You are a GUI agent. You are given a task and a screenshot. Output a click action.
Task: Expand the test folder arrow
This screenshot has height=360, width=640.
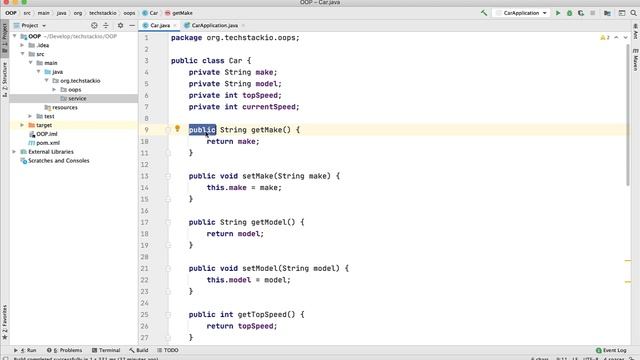coord(30,116)
